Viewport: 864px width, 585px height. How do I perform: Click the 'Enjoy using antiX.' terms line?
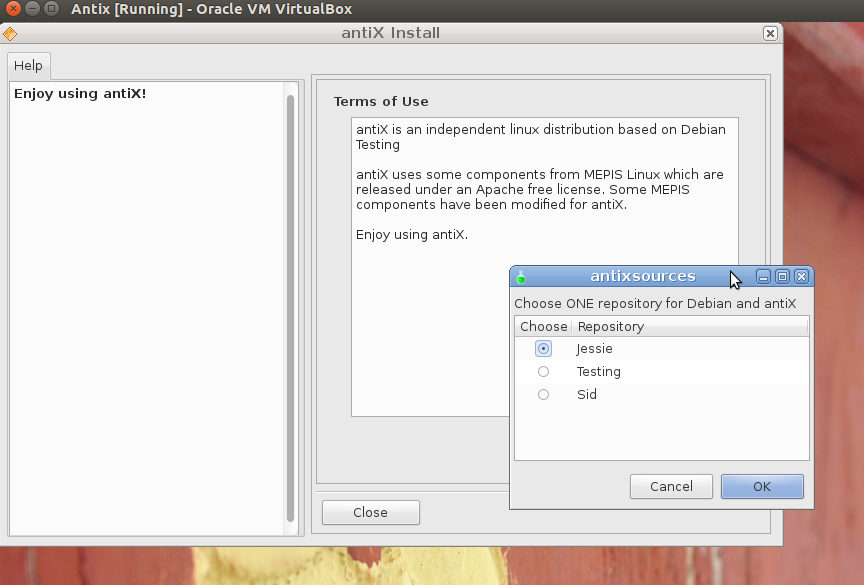click(412, 235)
